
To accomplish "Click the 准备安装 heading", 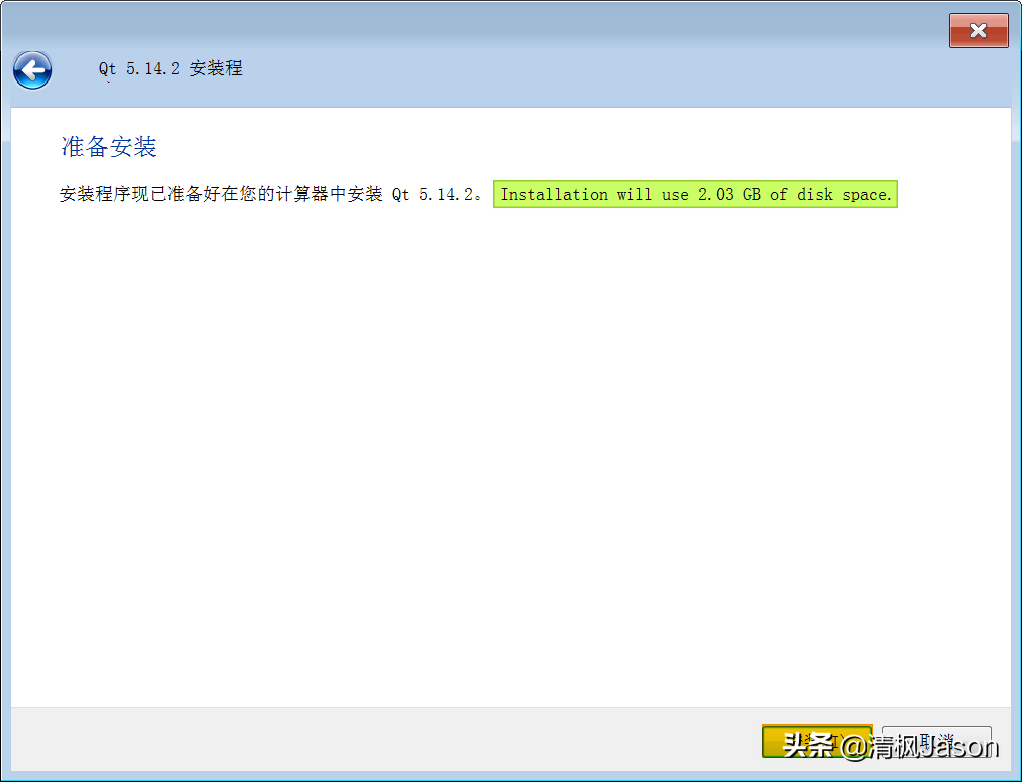I will coord(109,147).
